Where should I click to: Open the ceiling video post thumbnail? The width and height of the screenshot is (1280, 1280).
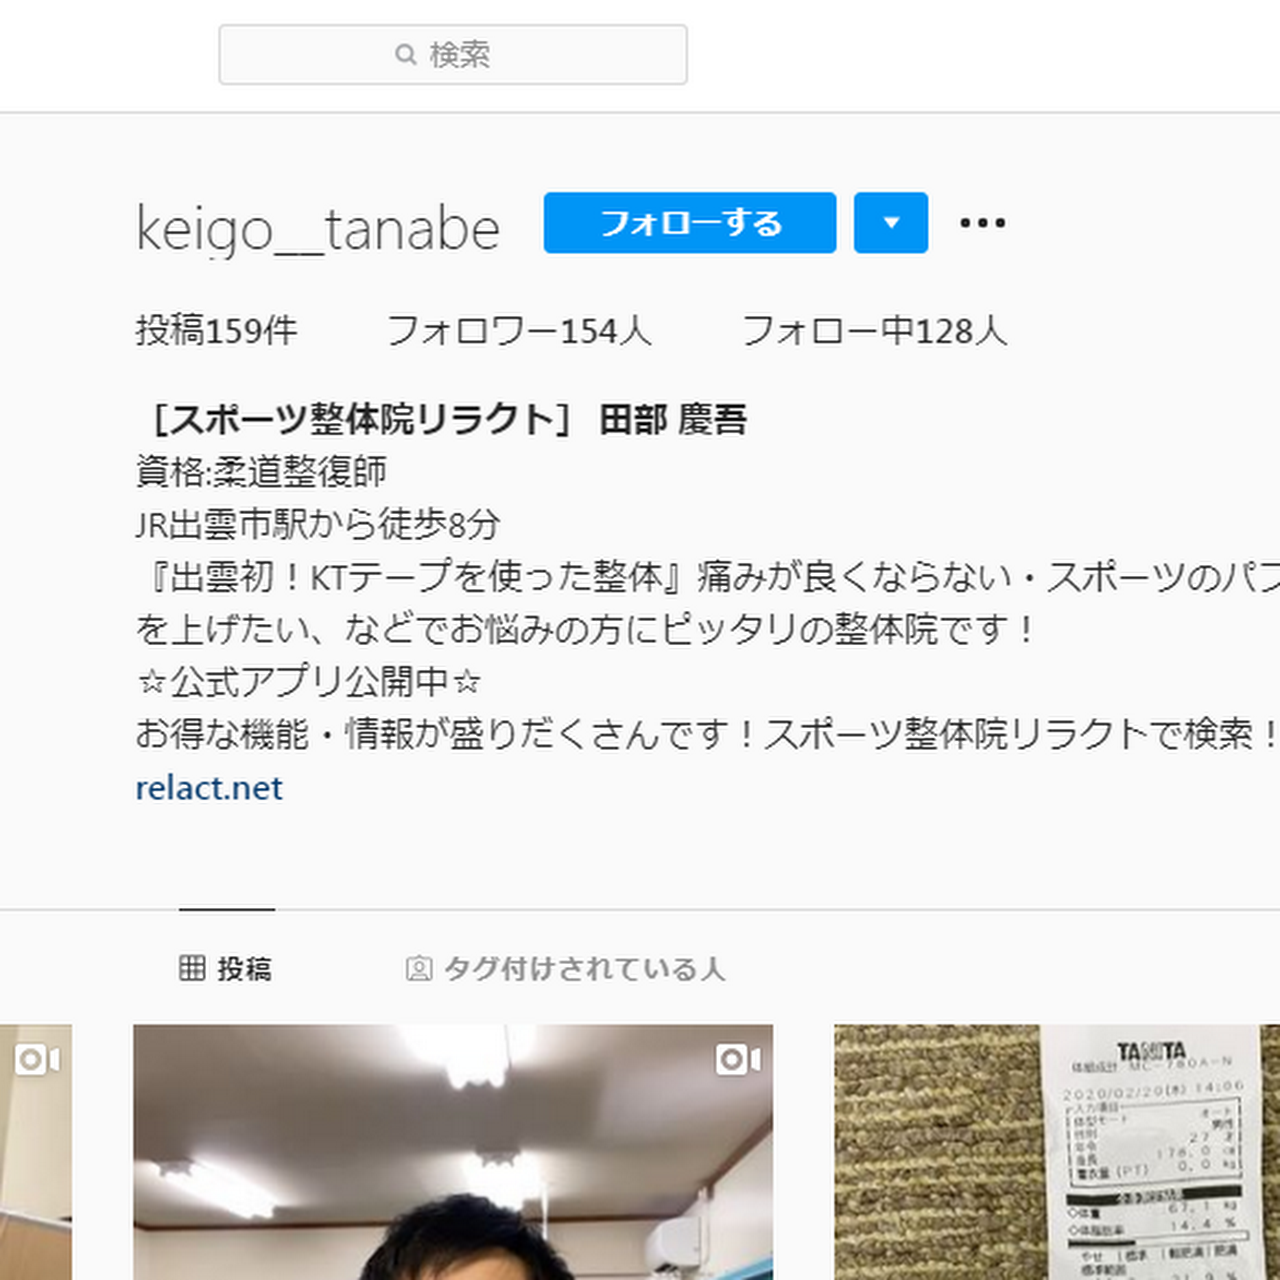453,1152
